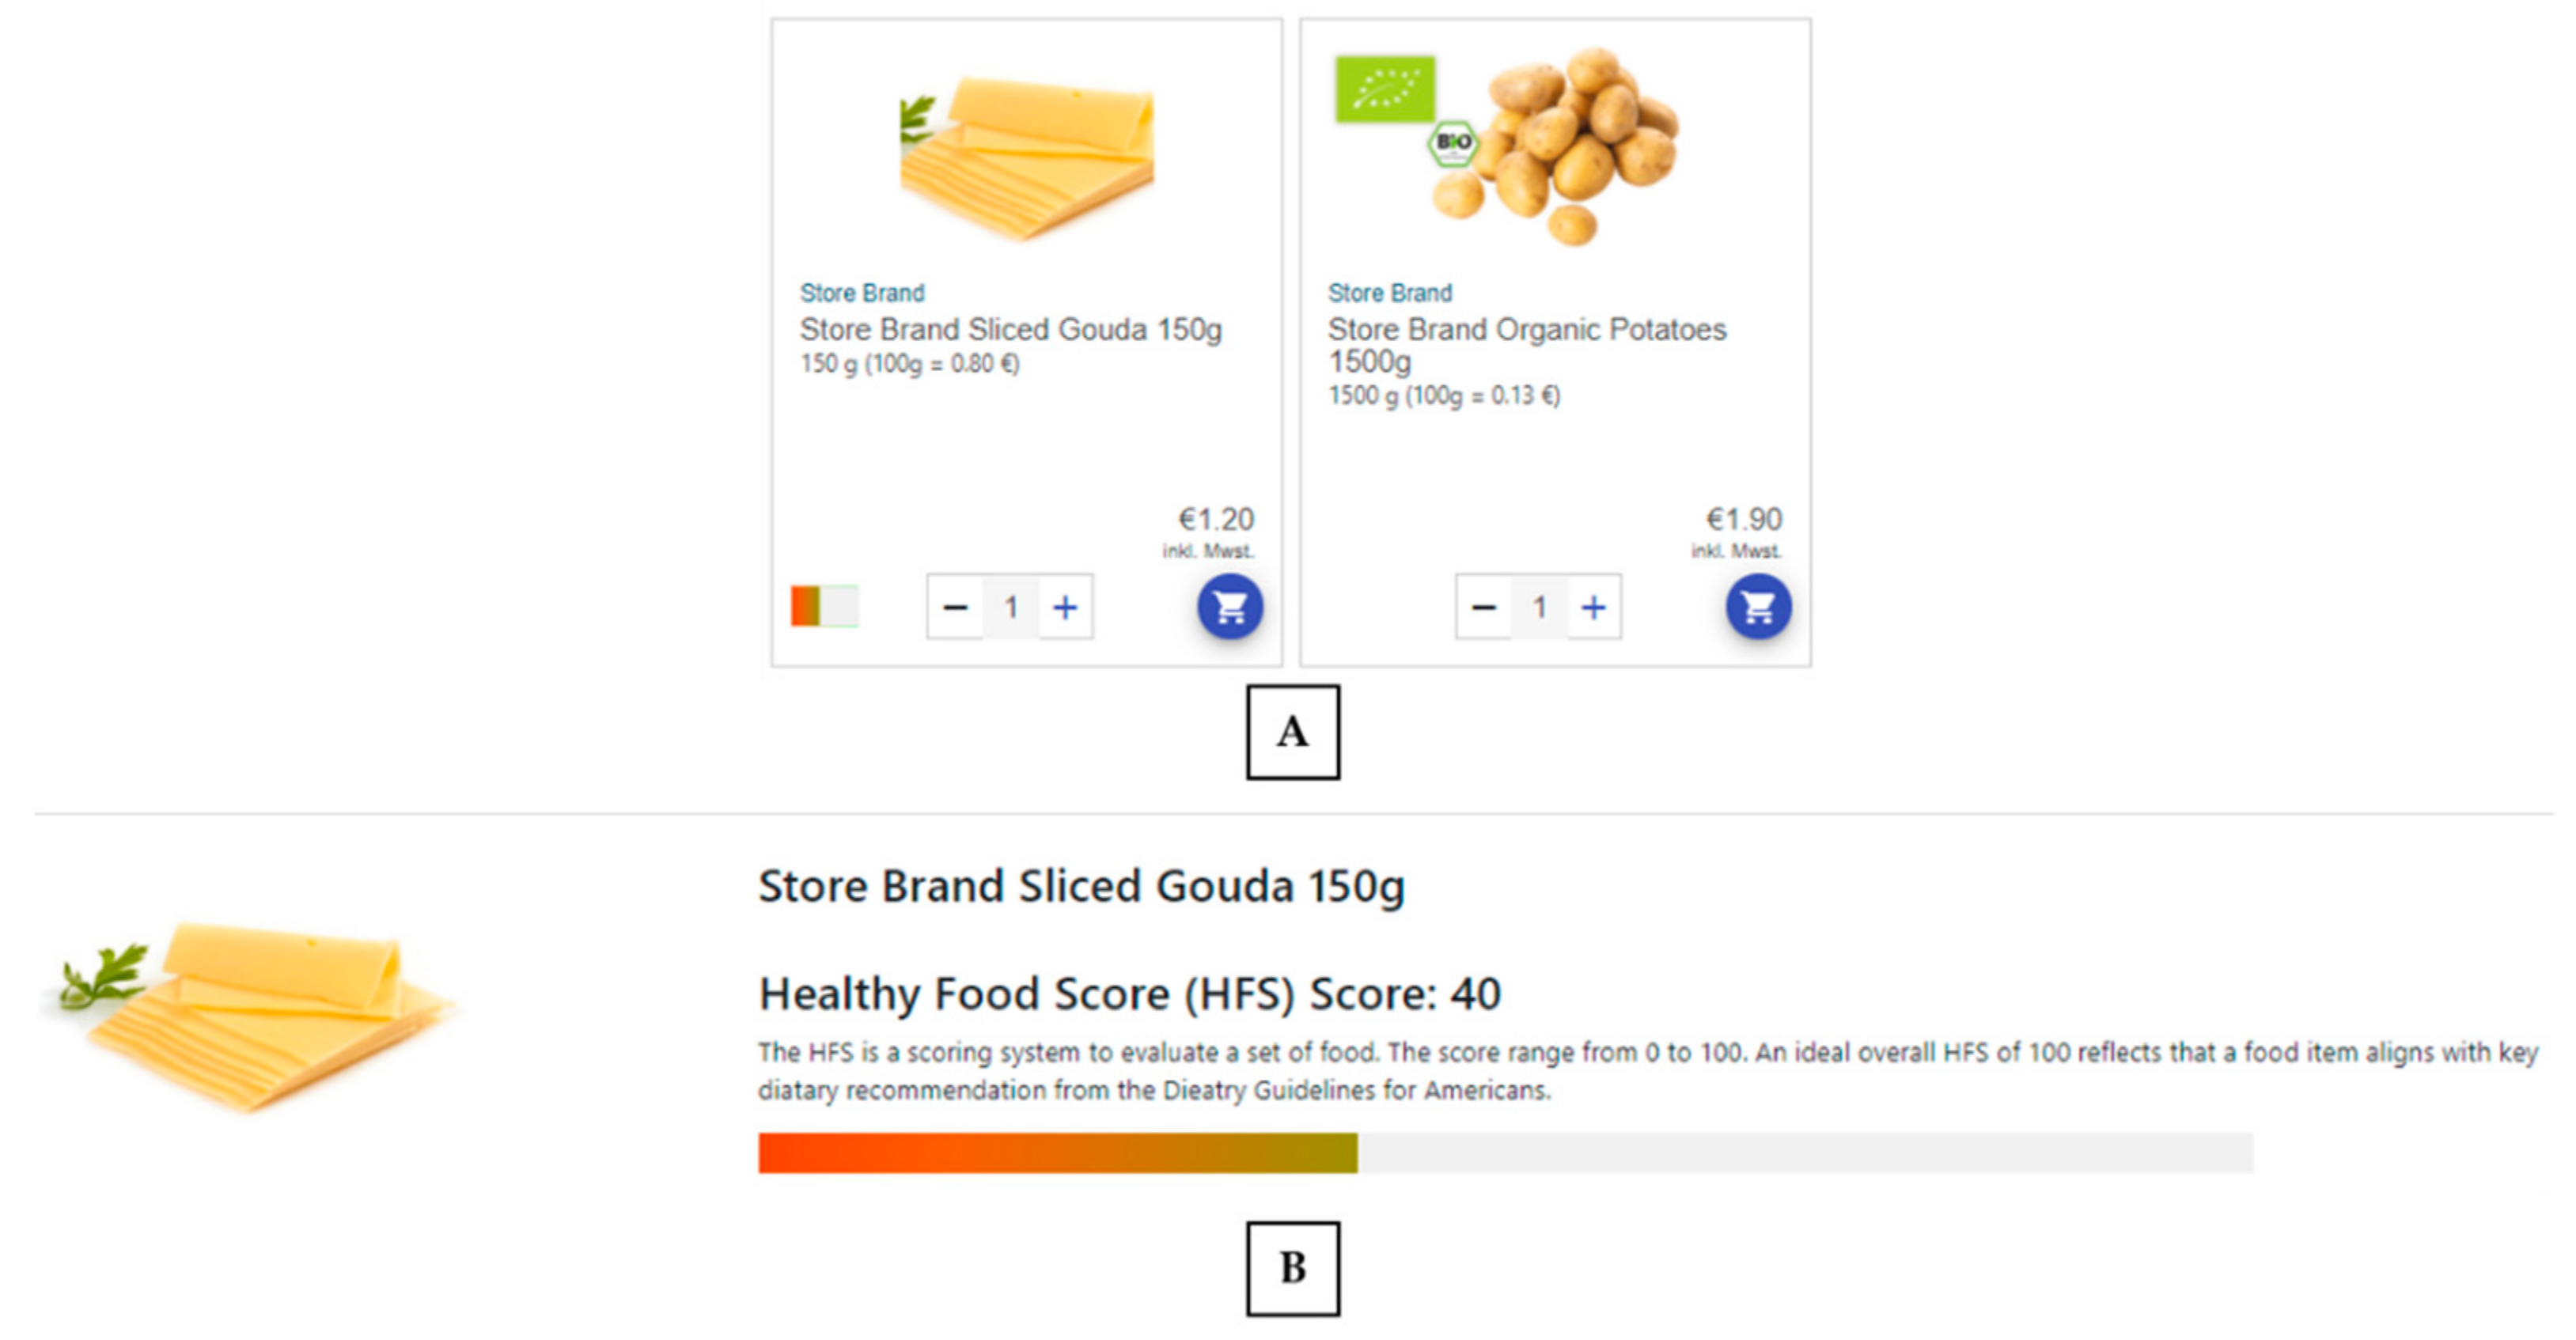The height and width of the screenshot is (1340, 2576).
Task: Click the Sliced Gouda card product image
Action: (x=1027, y=155)
